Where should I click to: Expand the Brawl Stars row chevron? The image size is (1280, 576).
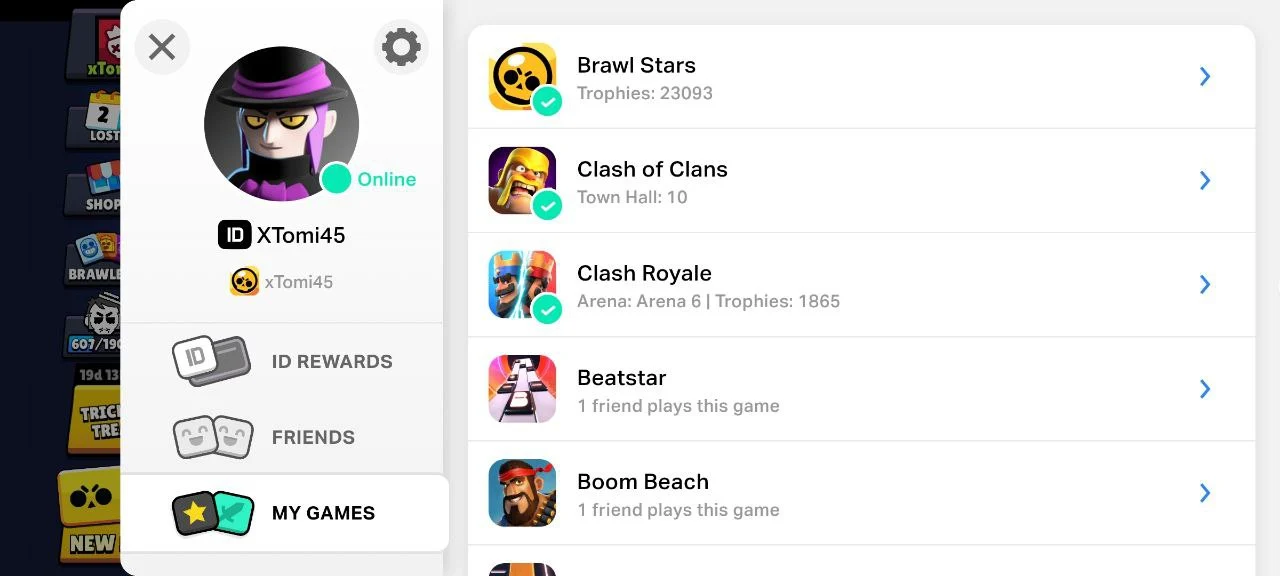(x=1205, y=77)
